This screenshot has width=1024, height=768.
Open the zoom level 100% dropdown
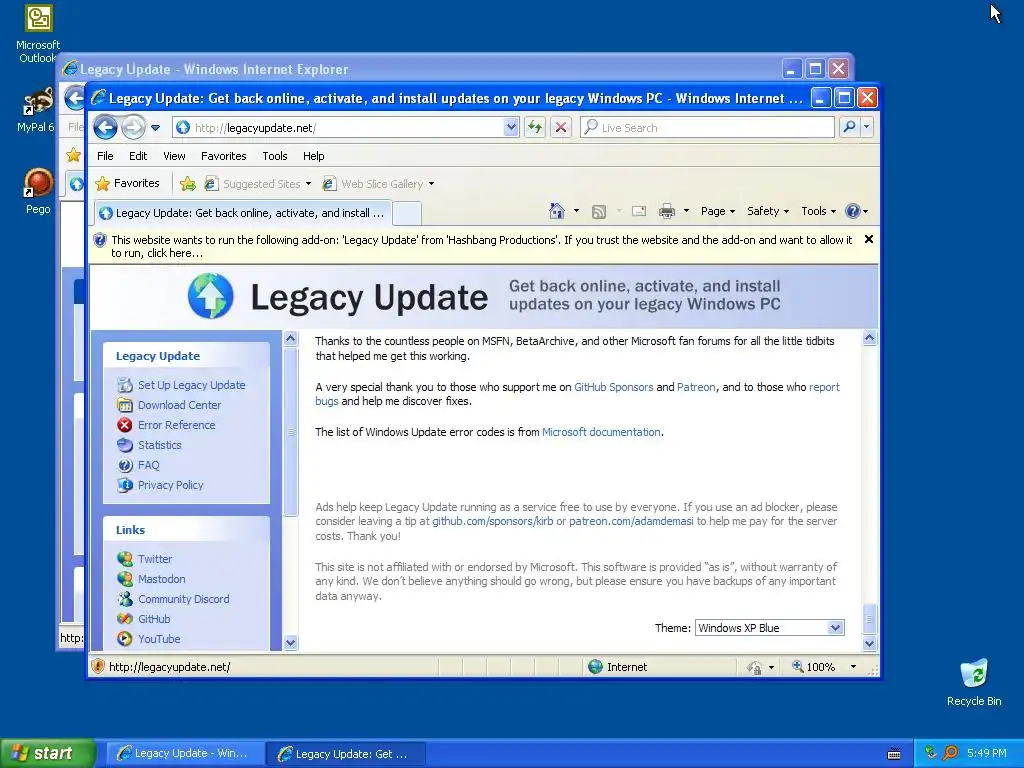[x=853, y=667]
